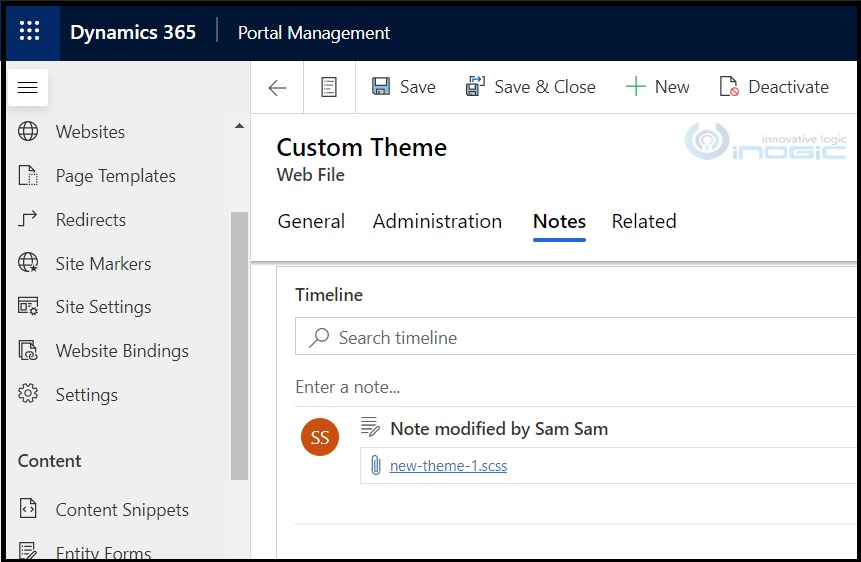Go back using the left arrow icon
Screen dimensions: 861x562
coord(278,87)
